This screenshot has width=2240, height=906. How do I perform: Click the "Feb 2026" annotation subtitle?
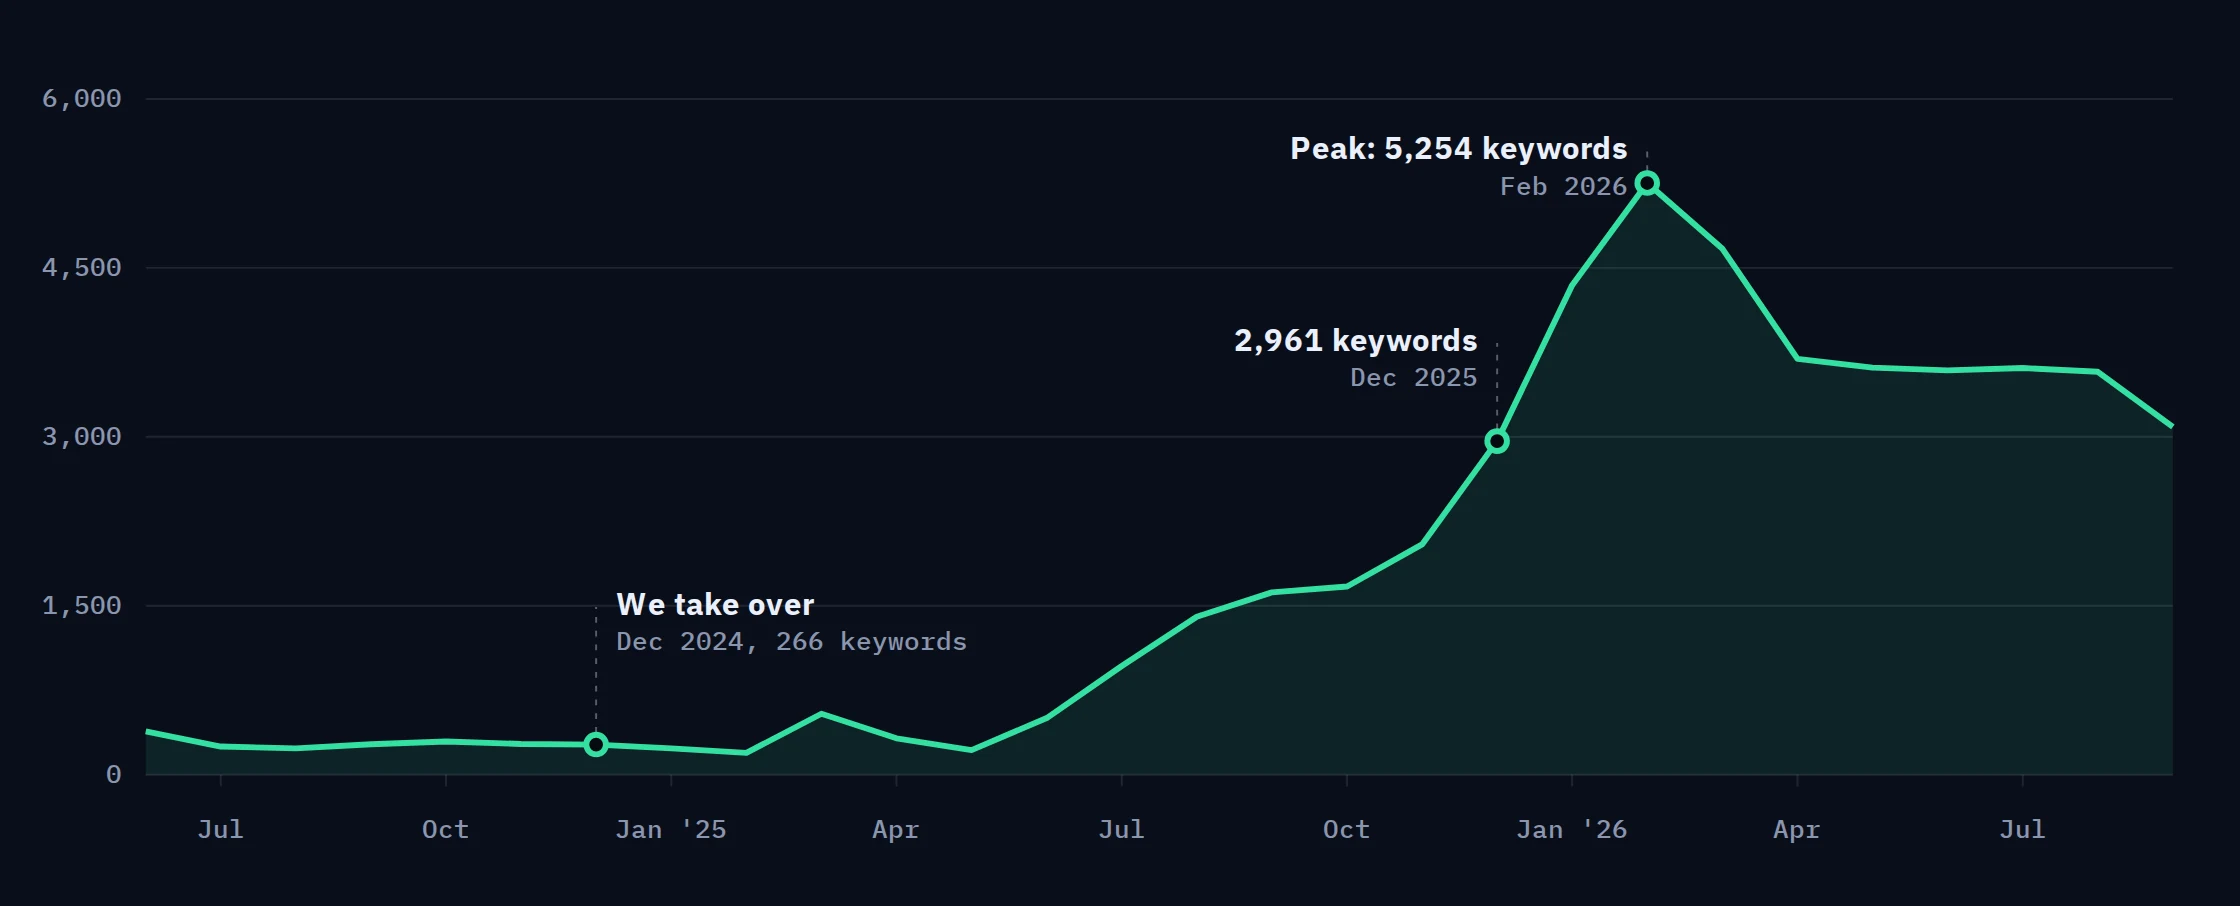[1563, 187]
